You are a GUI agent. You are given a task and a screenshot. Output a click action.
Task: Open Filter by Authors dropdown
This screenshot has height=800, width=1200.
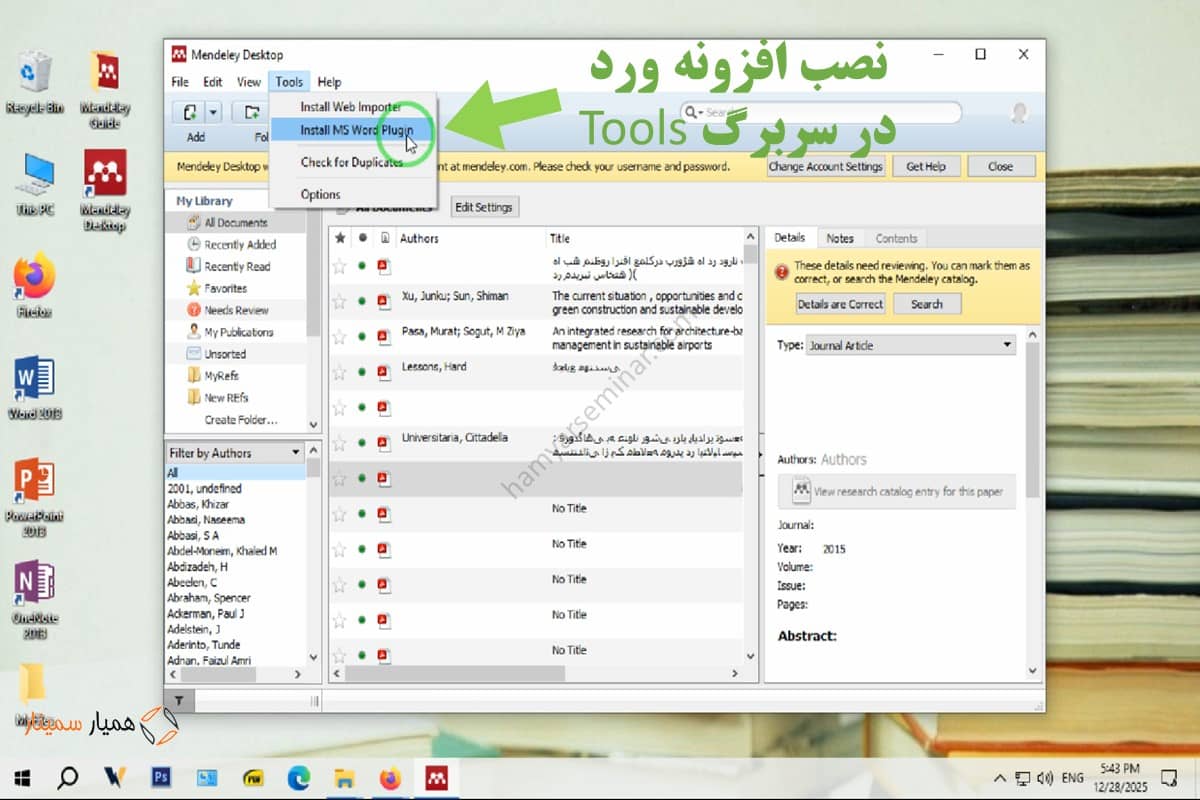(235, 452)
